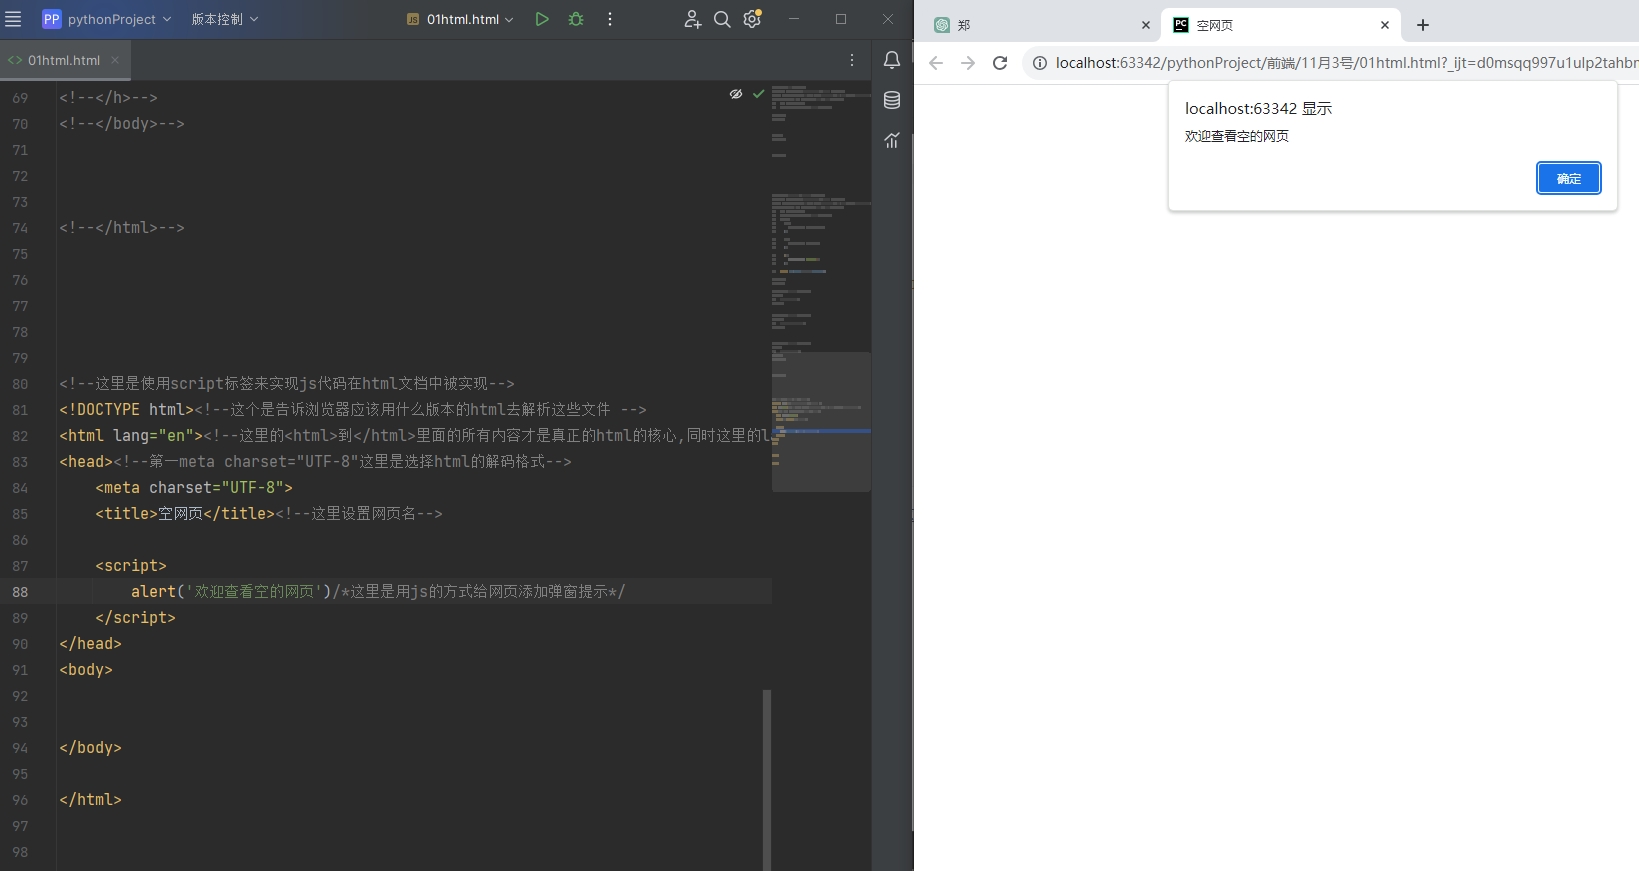
Task: Open the Database tool window
Action: pos(892,100)
